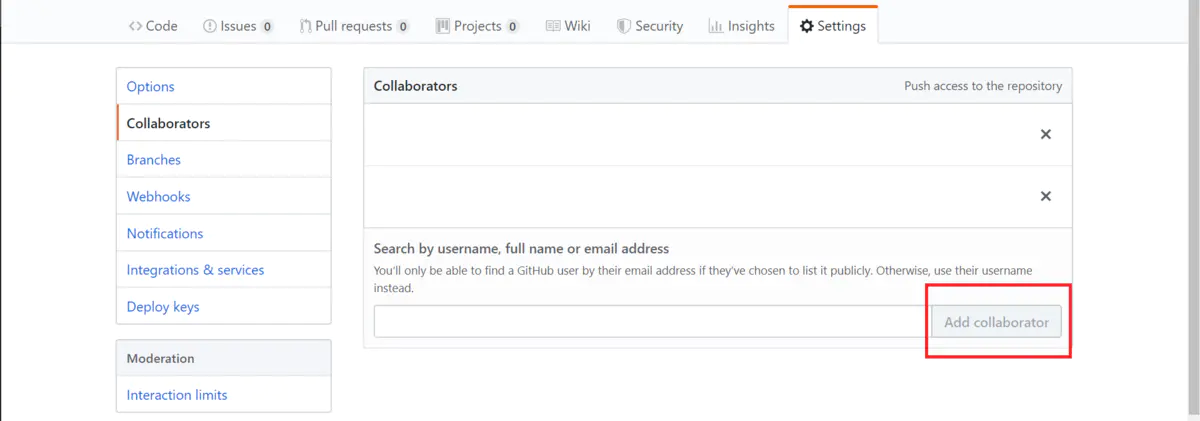Open Integrations & services page
Screen dimensions: 1200x421
(196, 270)
